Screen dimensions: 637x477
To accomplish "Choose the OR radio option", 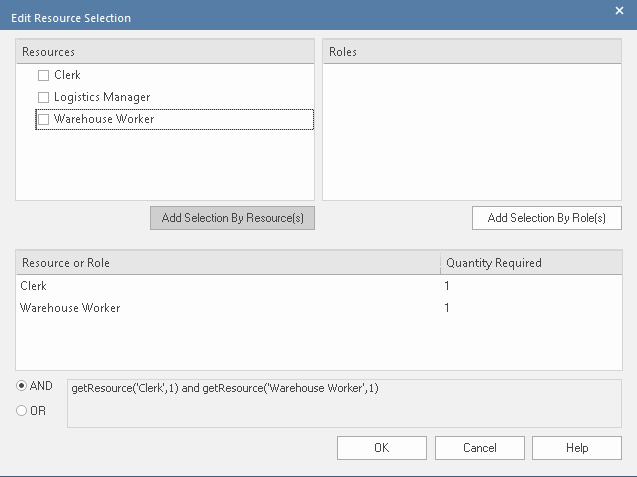I will point(23,410).
